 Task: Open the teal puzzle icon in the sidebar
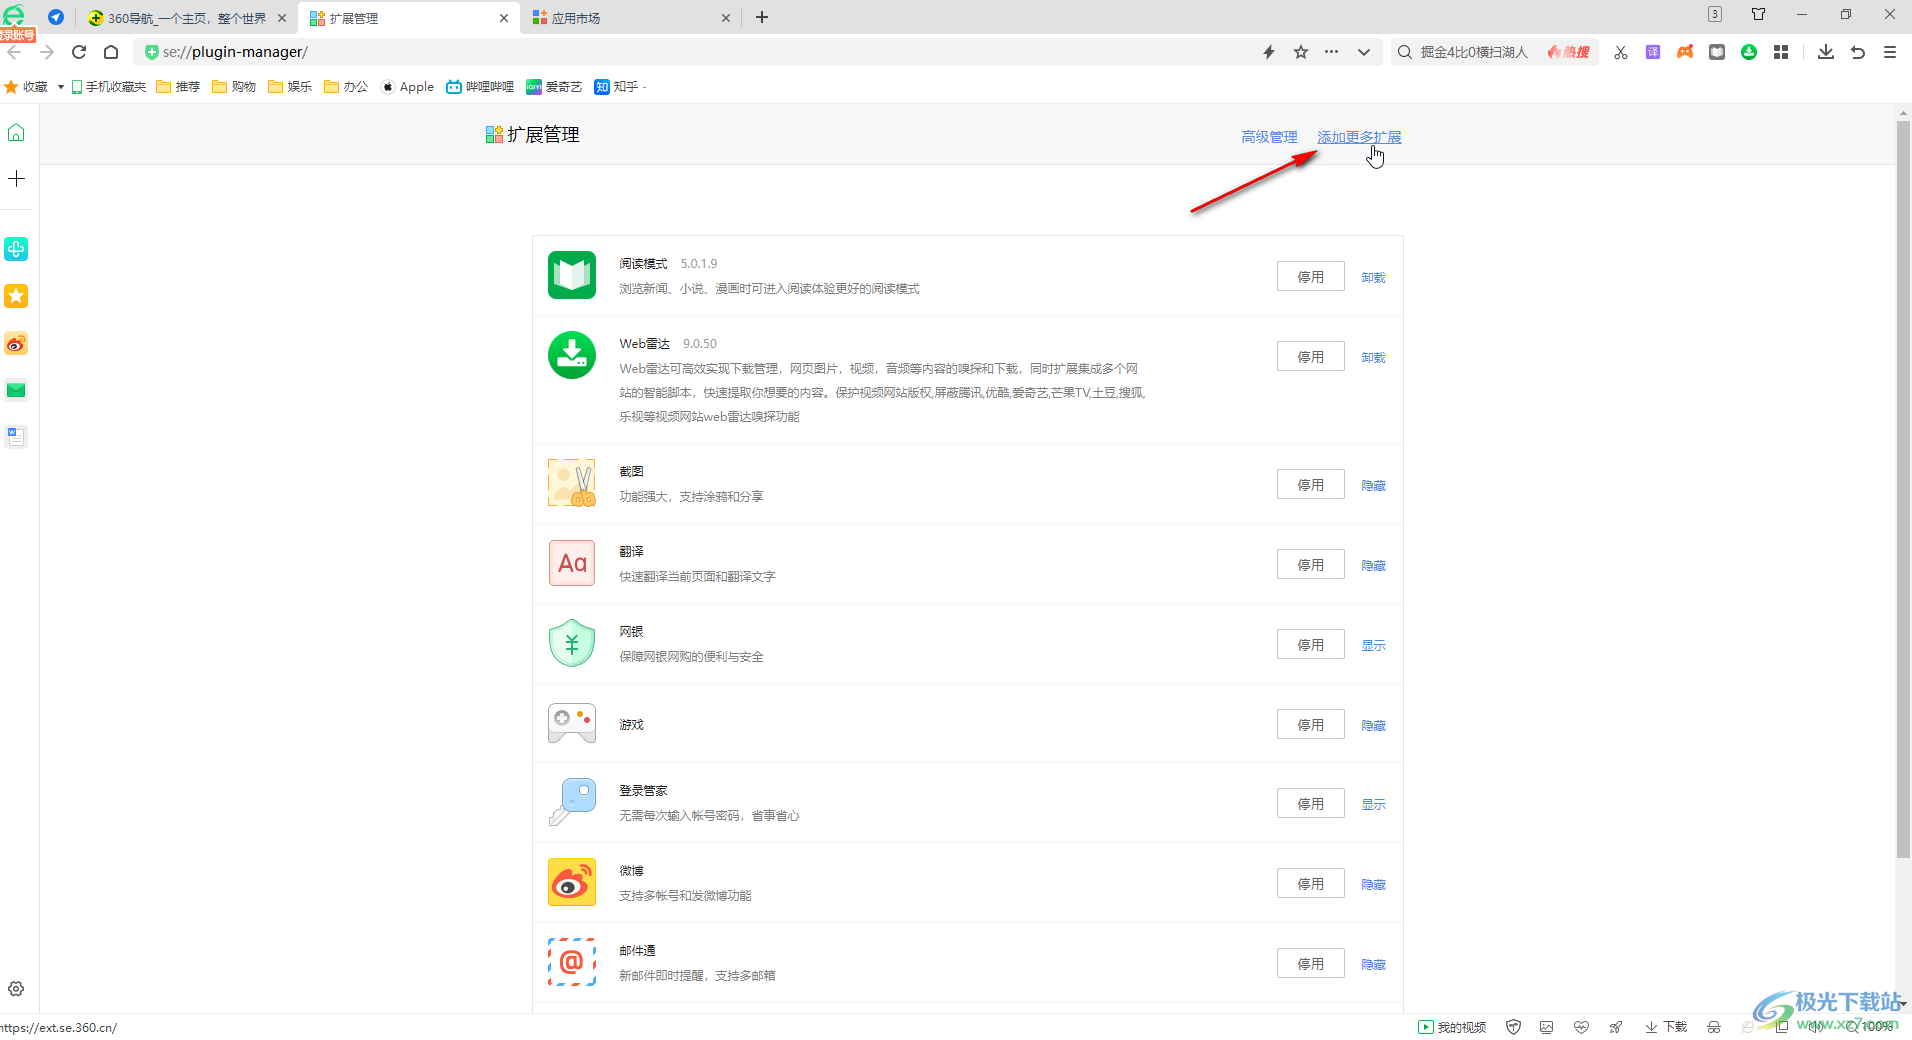click(16, 249)
